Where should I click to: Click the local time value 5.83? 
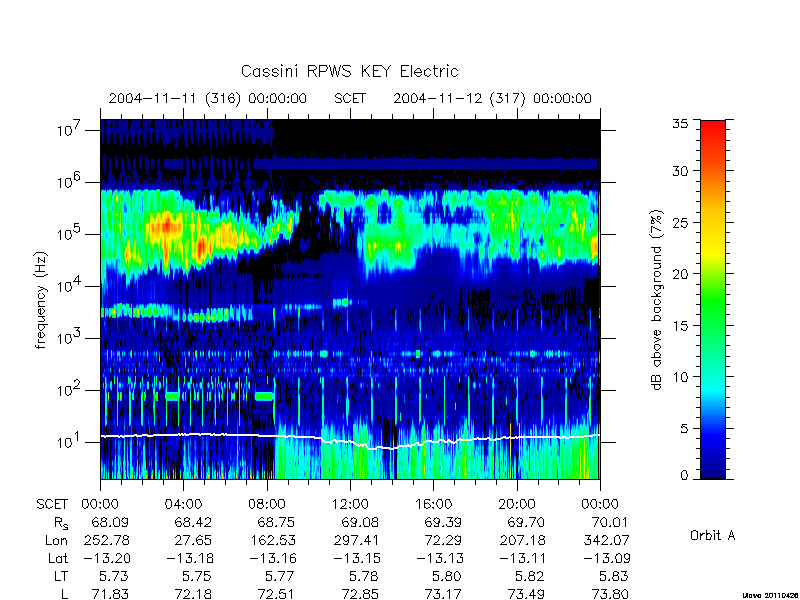(x=613, y=577)
